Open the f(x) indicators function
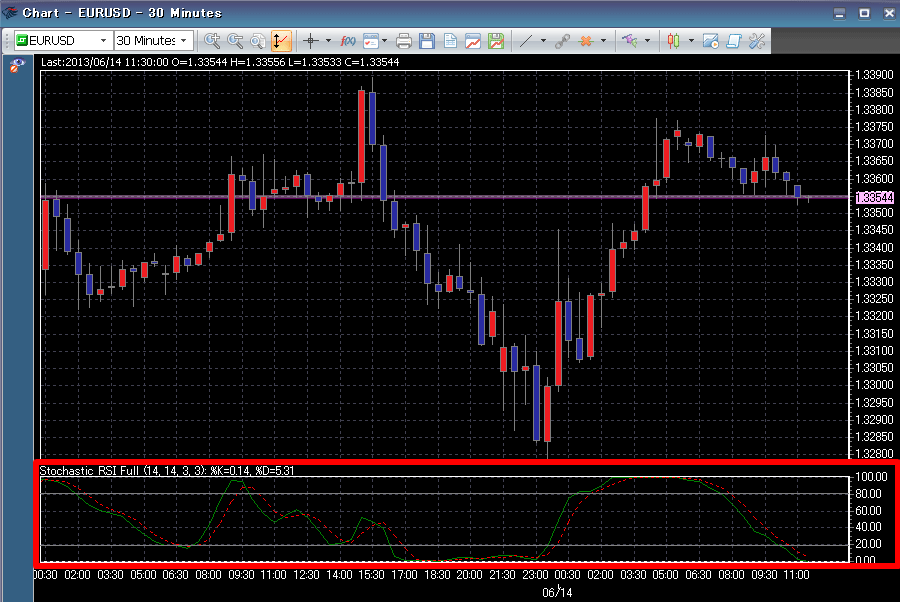Screen dimensions: 900x602 click(348, 41)
